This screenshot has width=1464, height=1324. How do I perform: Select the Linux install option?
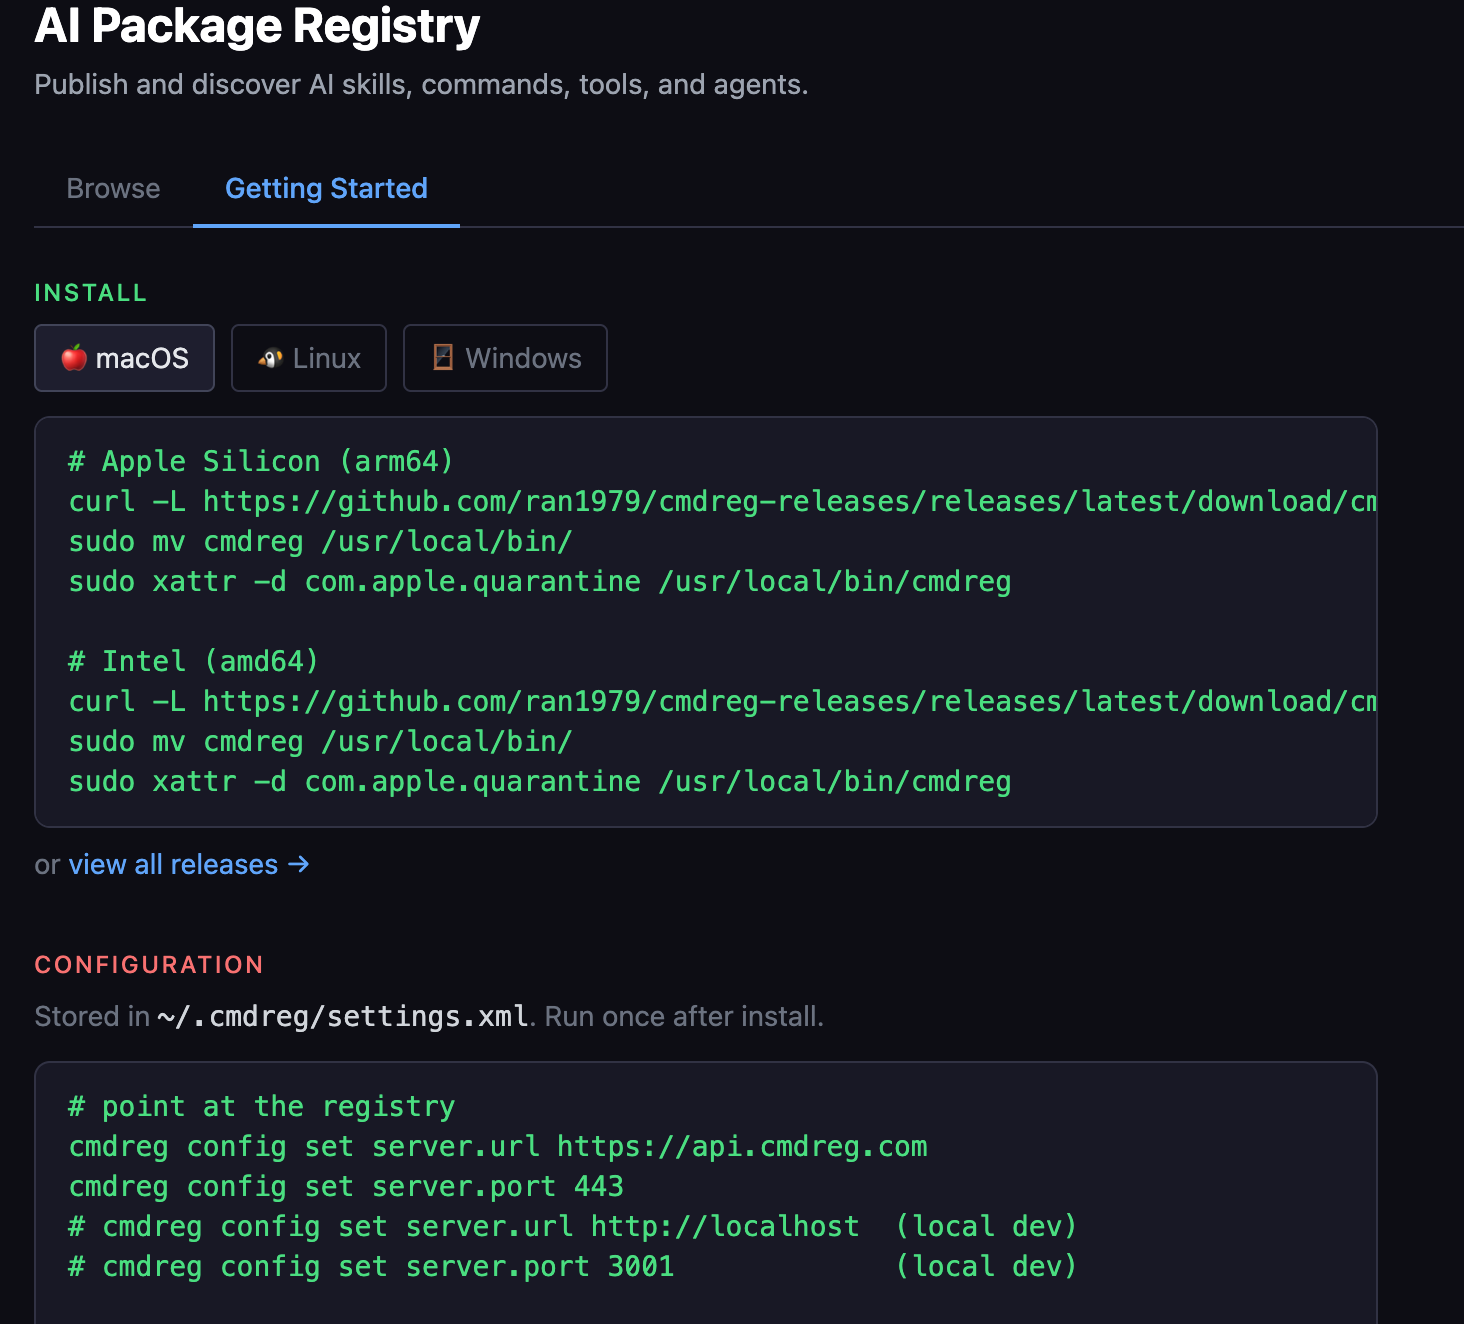tap(309, 358)
